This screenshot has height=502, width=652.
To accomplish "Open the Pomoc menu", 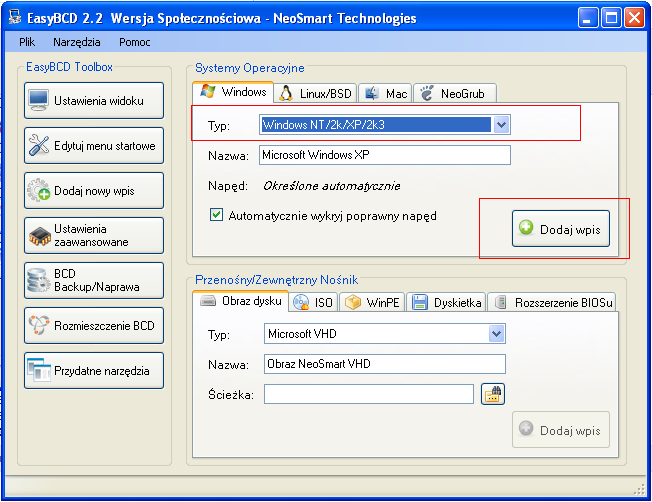I will tap(135, 42).
